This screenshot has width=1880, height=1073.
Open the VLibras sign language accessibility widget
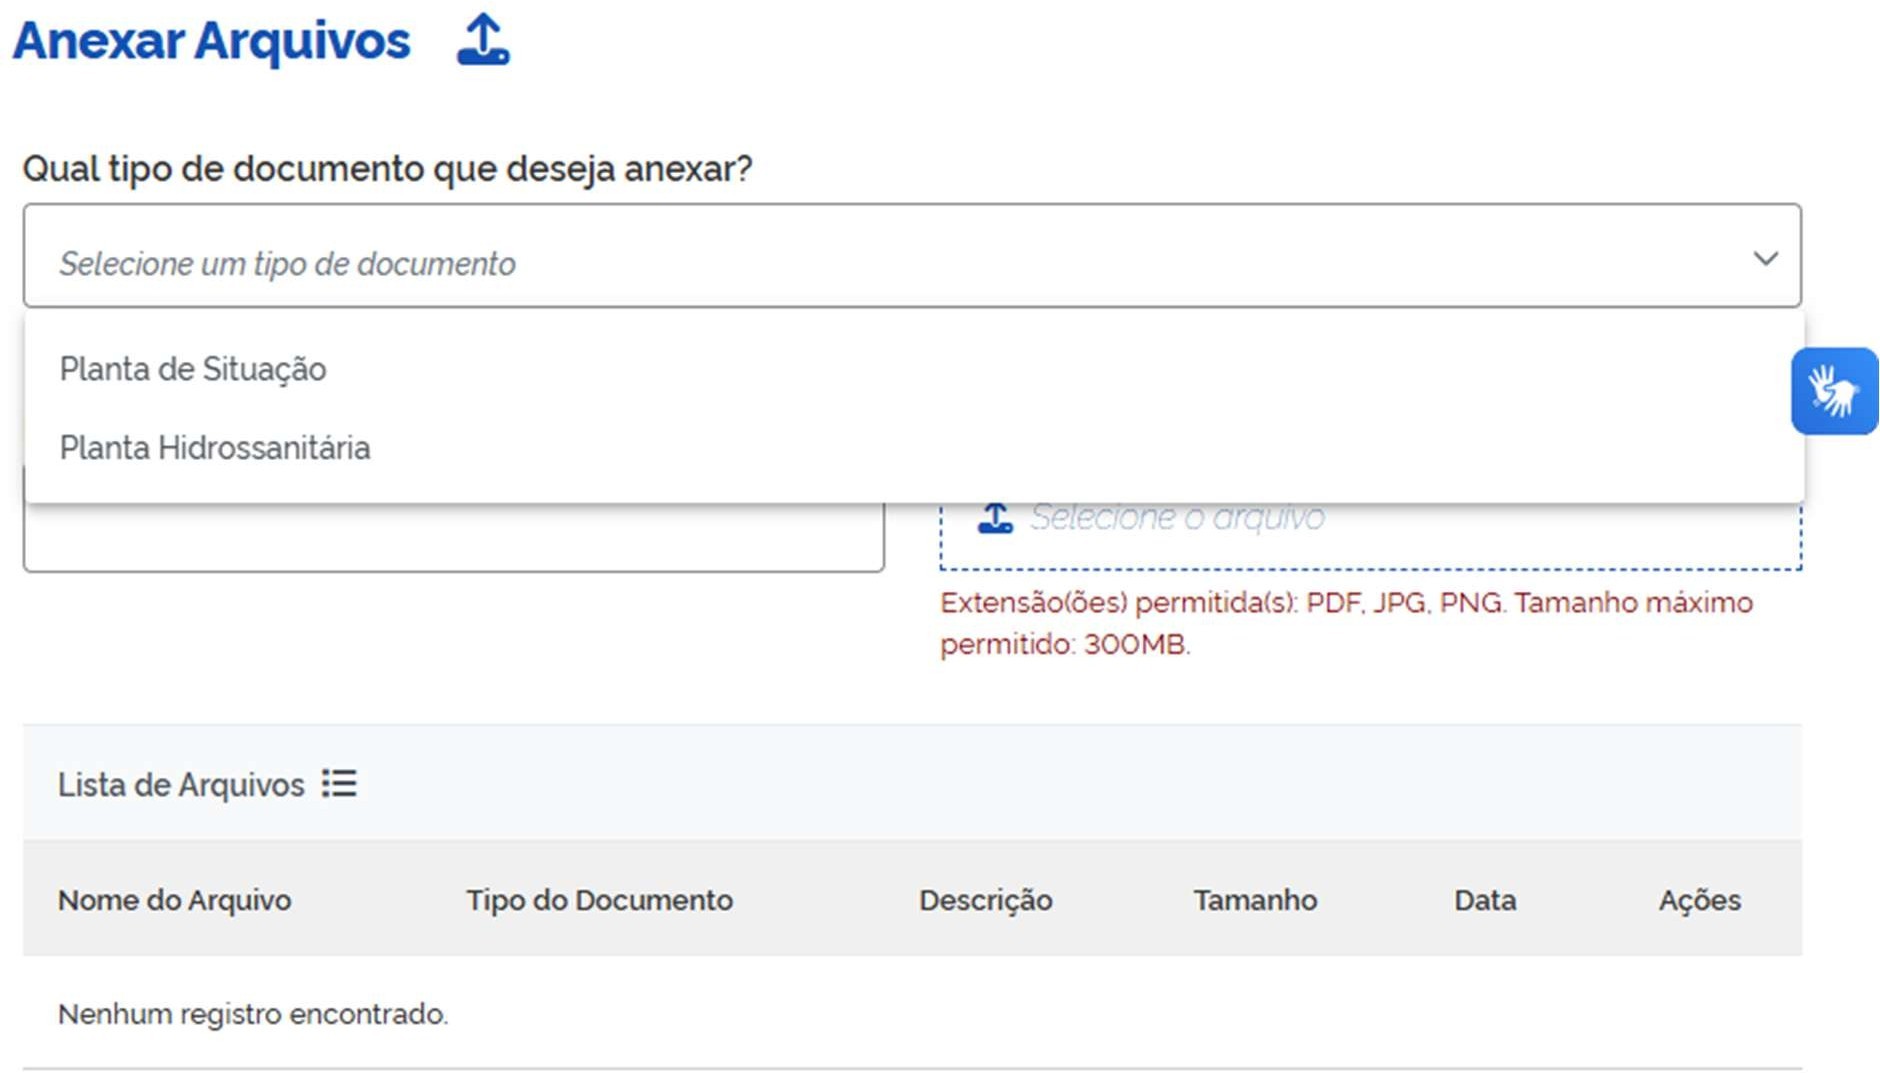[x=1833, y=391]
